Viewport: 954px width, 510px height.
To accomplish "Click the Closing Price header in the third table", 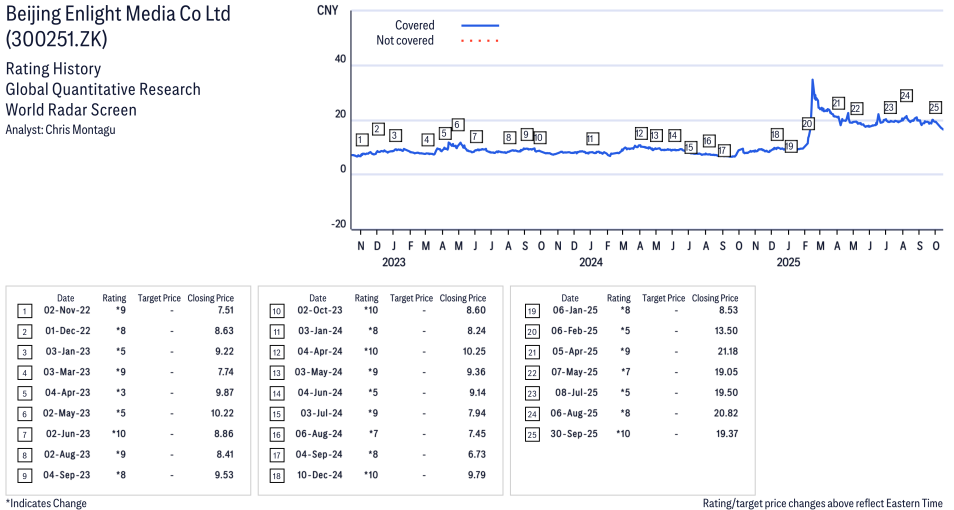I will click(x=715, y=298).
